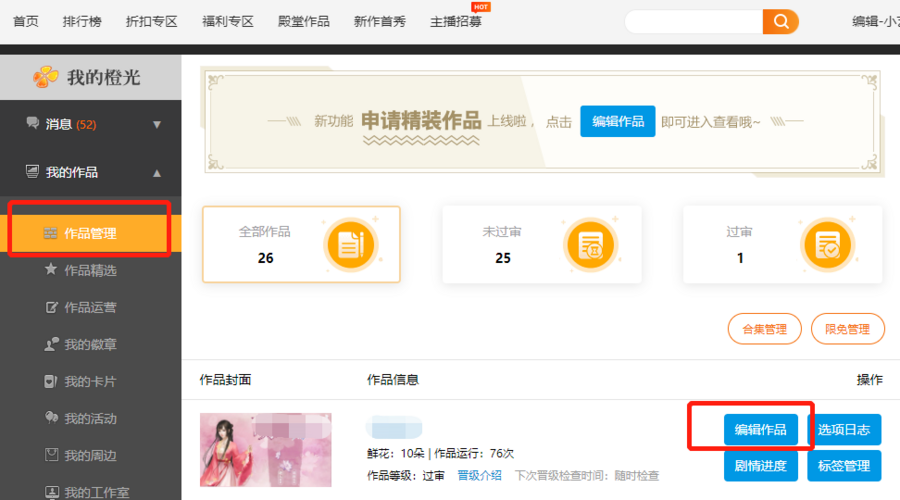Click the 全部作品 document icon
The image size is (900, 500).
pyautogui.click(x=350, y=244)
